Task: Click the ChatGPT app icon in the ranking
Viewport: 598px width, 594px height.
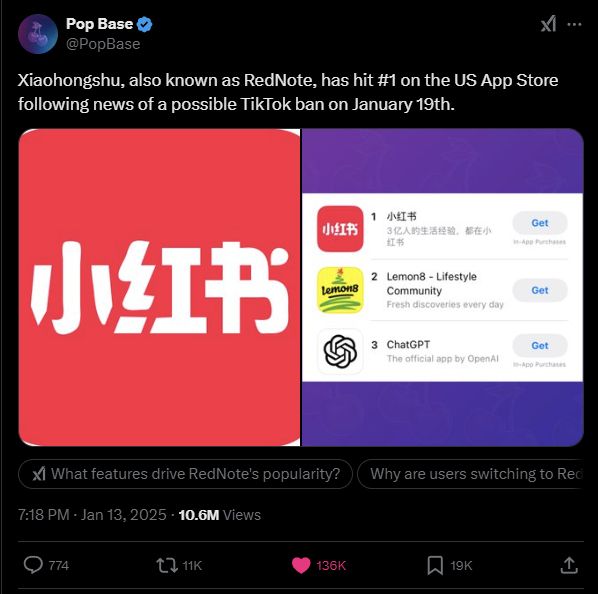Action: (340, 351)
